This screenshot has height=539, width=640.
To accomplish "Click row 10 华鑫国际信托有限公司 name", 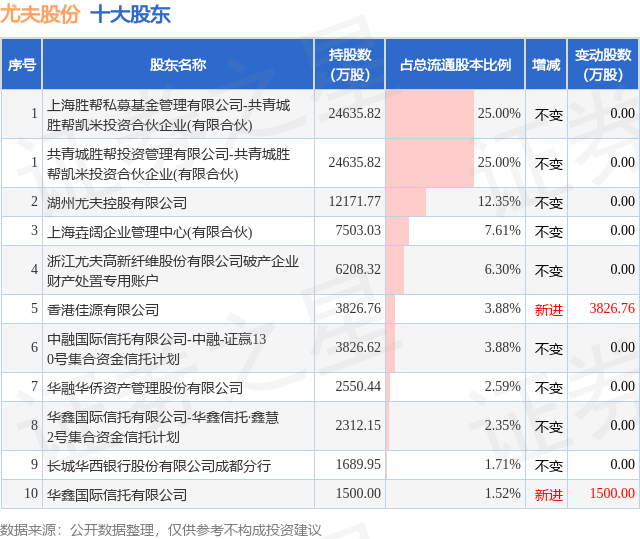I will tap(117, 495).
